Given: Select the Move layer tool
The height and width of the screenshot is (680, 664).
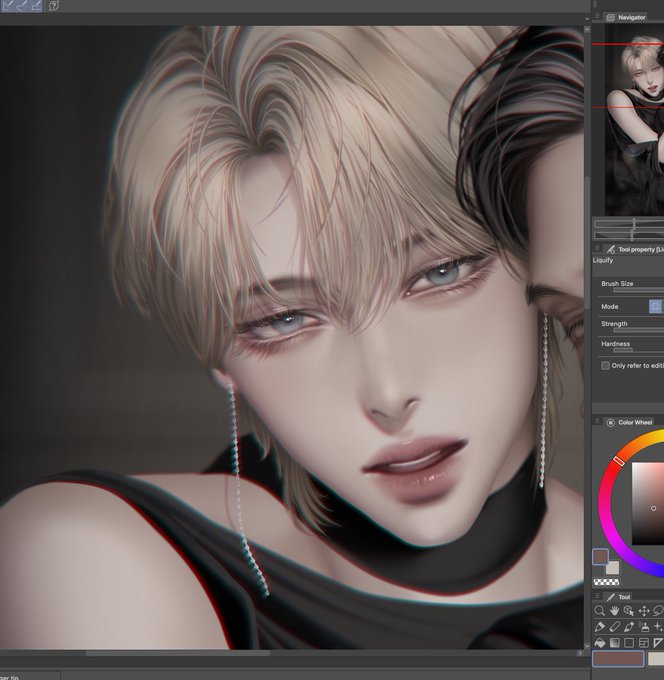Looking at the screenshot, I should point(644,611).
